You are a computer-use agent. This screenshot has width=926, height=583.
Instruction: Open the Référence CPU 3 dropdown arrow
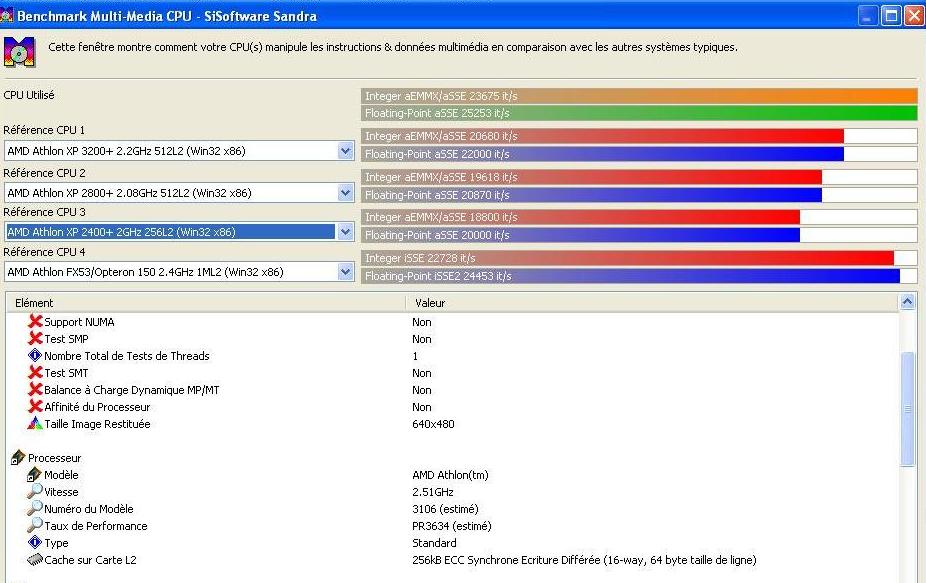(x=345, y=232)
